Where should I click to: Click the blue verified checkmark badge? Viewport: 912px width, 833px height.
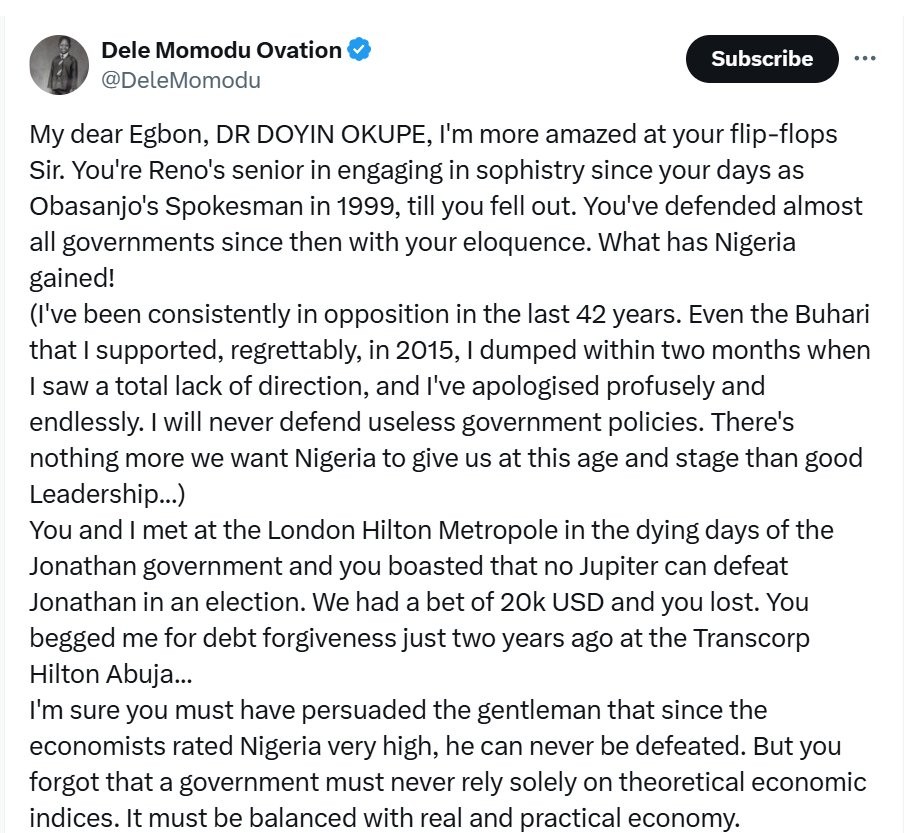click(359, 49)
